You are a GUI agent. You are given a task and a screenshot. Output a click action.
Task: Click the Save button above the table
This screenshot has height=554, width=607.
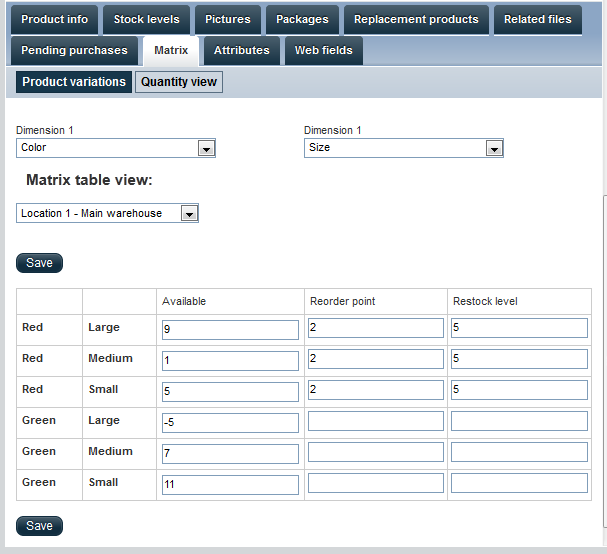[x=39, y=263]
